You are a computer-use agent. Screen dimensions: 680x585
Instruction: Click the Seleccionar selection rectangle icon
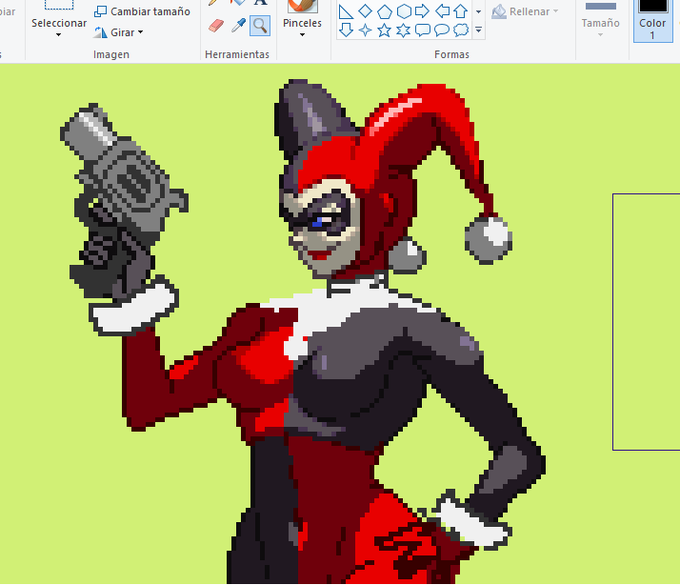point(59,4)
